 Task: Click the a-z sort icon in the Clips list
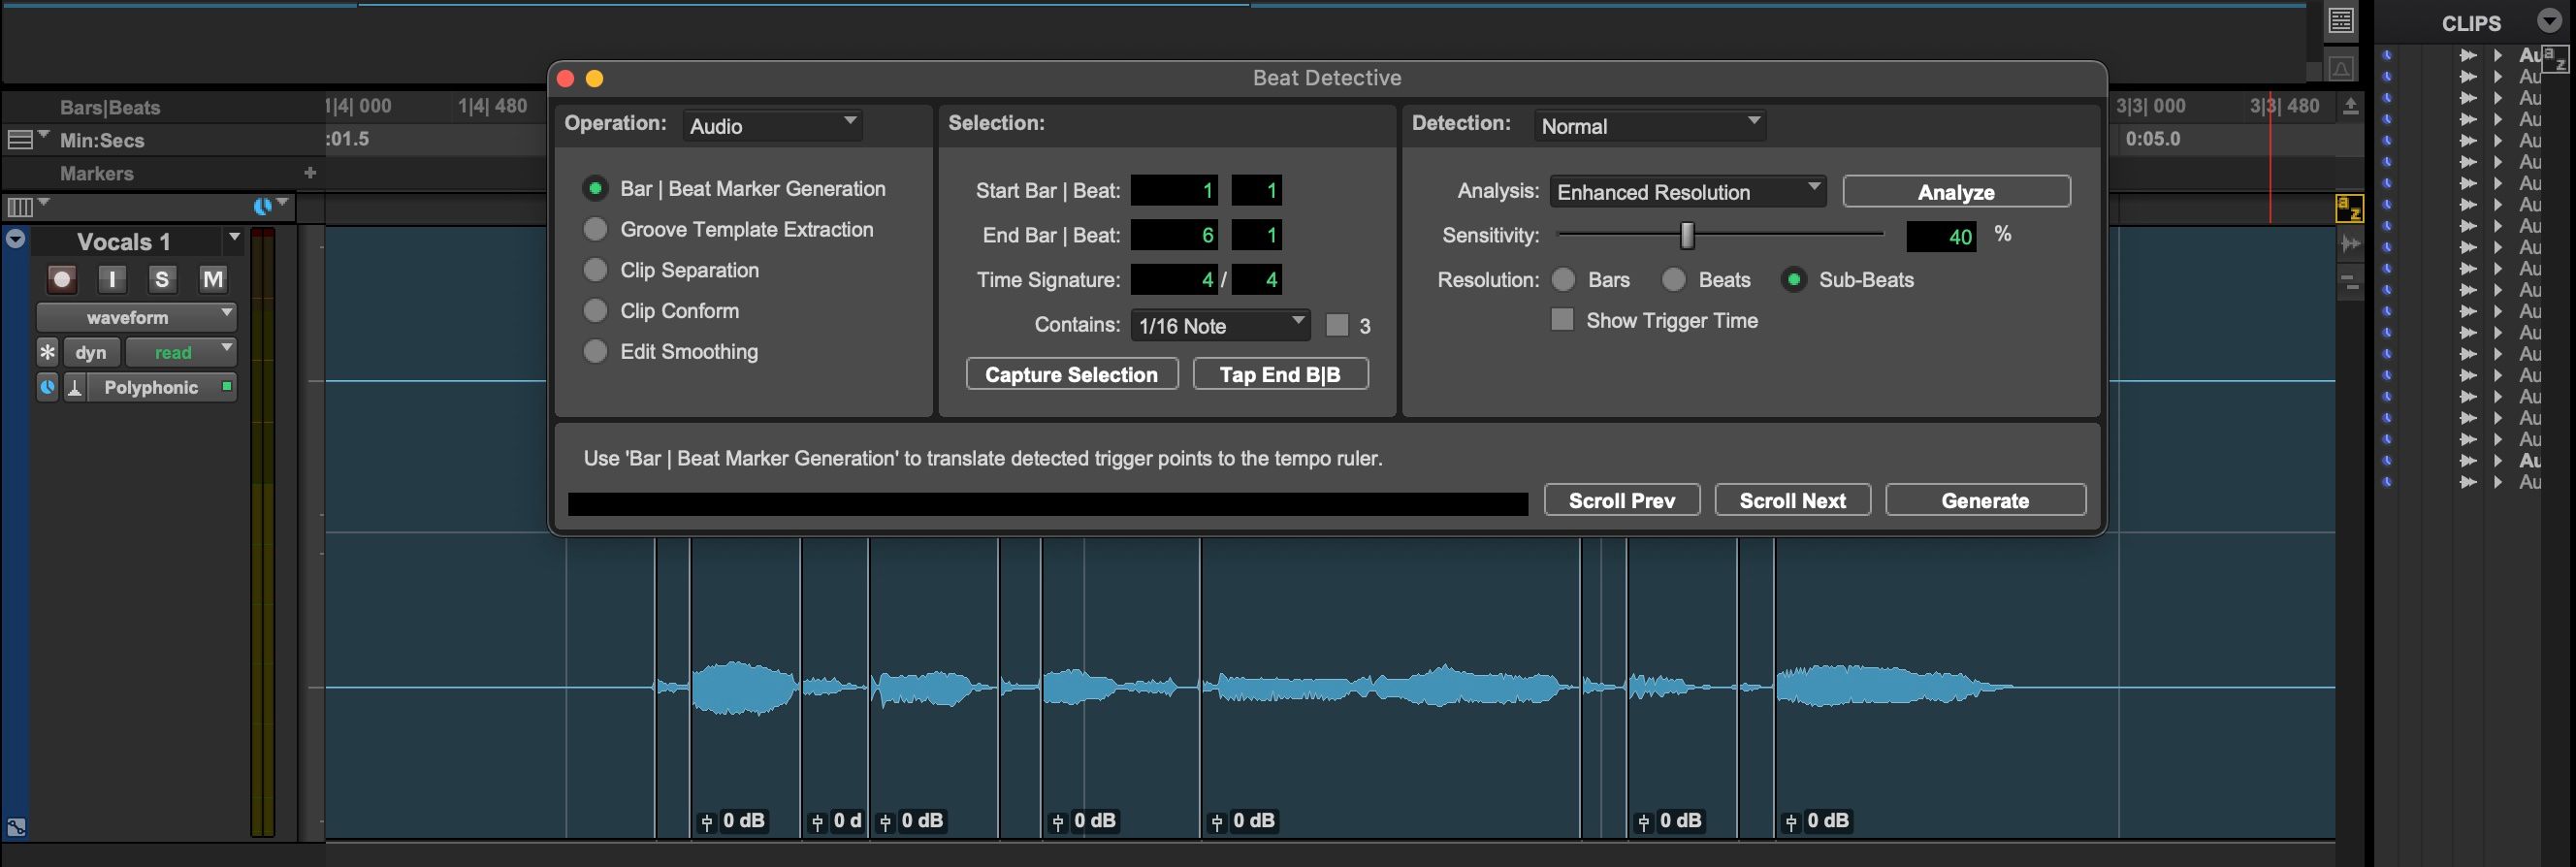2553,59
